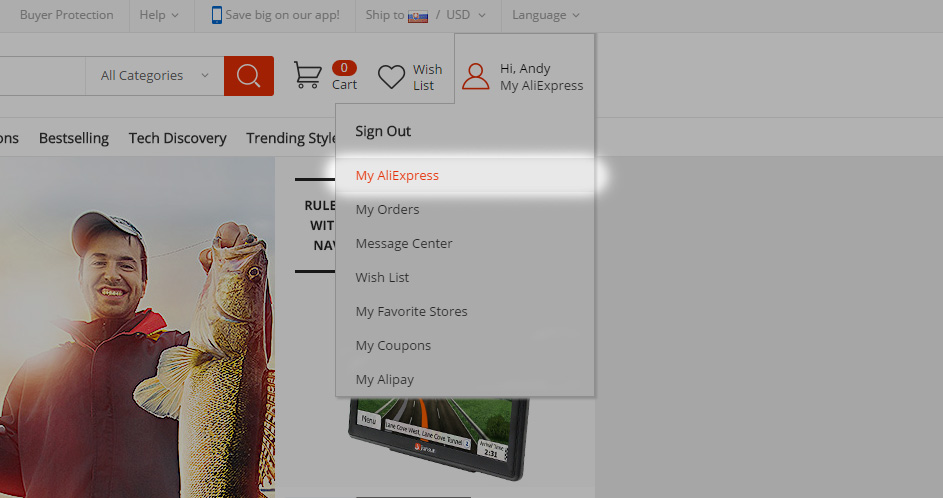Select Wish List in account menu

(382, 277)
